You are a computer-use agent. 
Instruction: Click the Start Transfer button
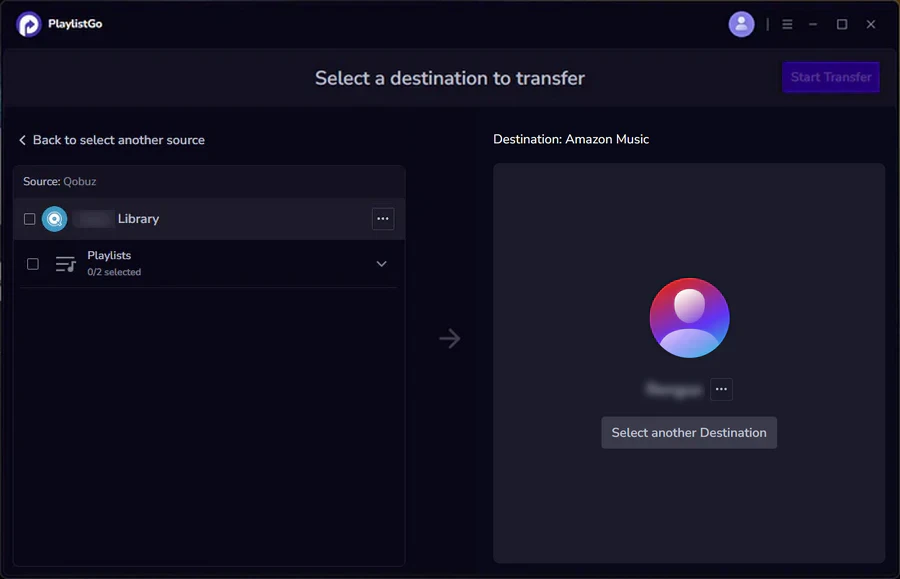coord(831,77)
